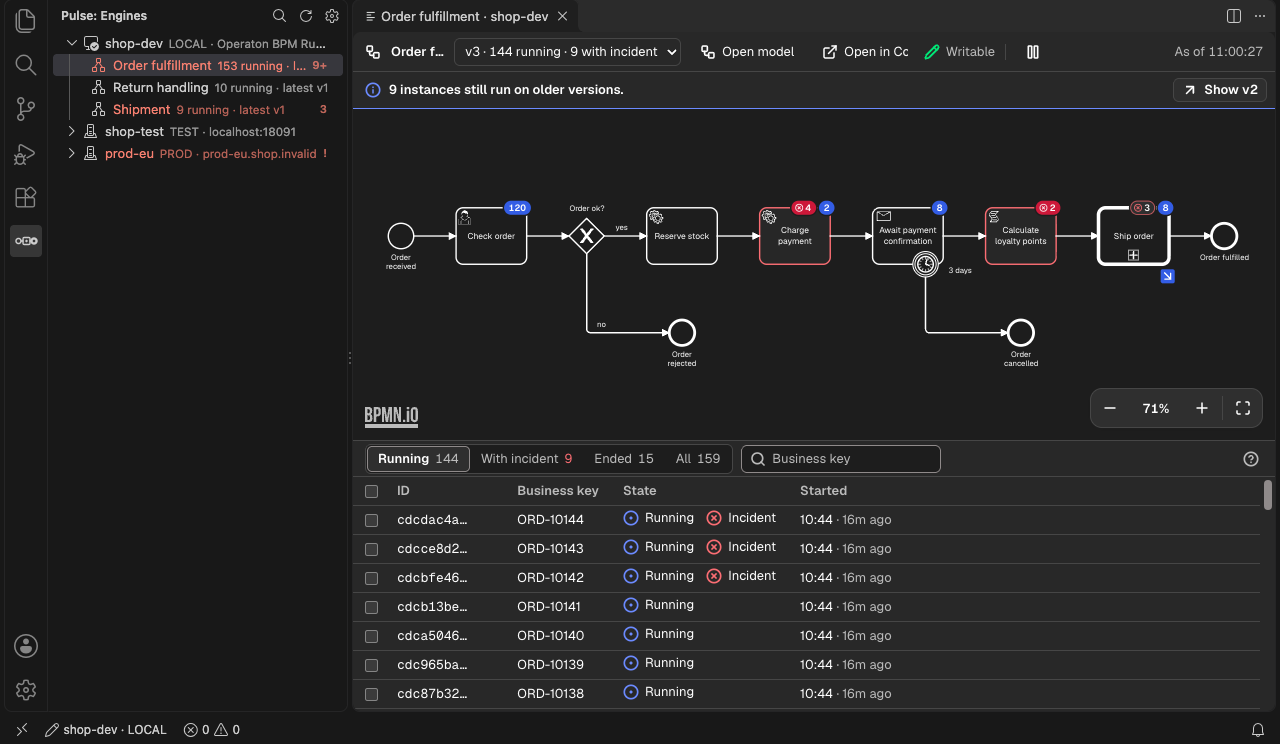Click search icon in Pulse: Engines header

[280, 16]
